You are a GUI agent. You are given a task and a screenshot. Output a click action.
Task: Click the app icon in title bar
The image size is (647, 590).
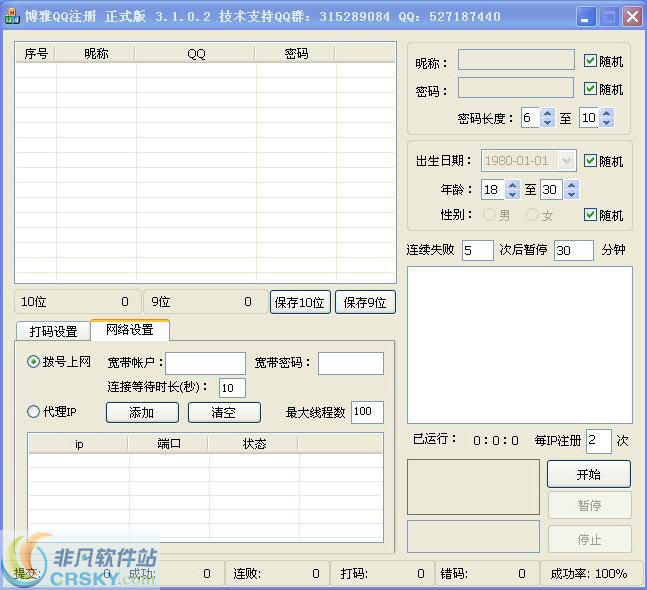(12, 16)
